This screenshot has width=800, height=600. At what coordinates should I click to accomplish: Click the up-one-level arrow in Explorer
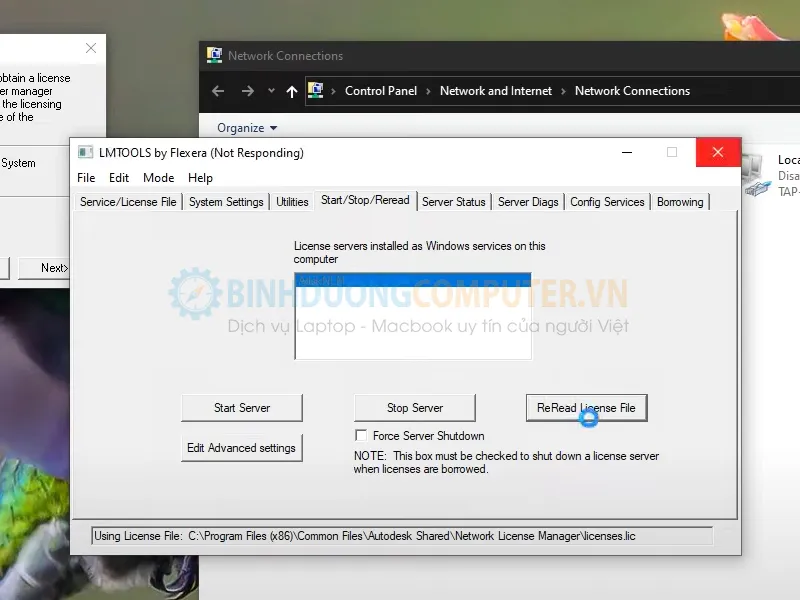(291, 91)
